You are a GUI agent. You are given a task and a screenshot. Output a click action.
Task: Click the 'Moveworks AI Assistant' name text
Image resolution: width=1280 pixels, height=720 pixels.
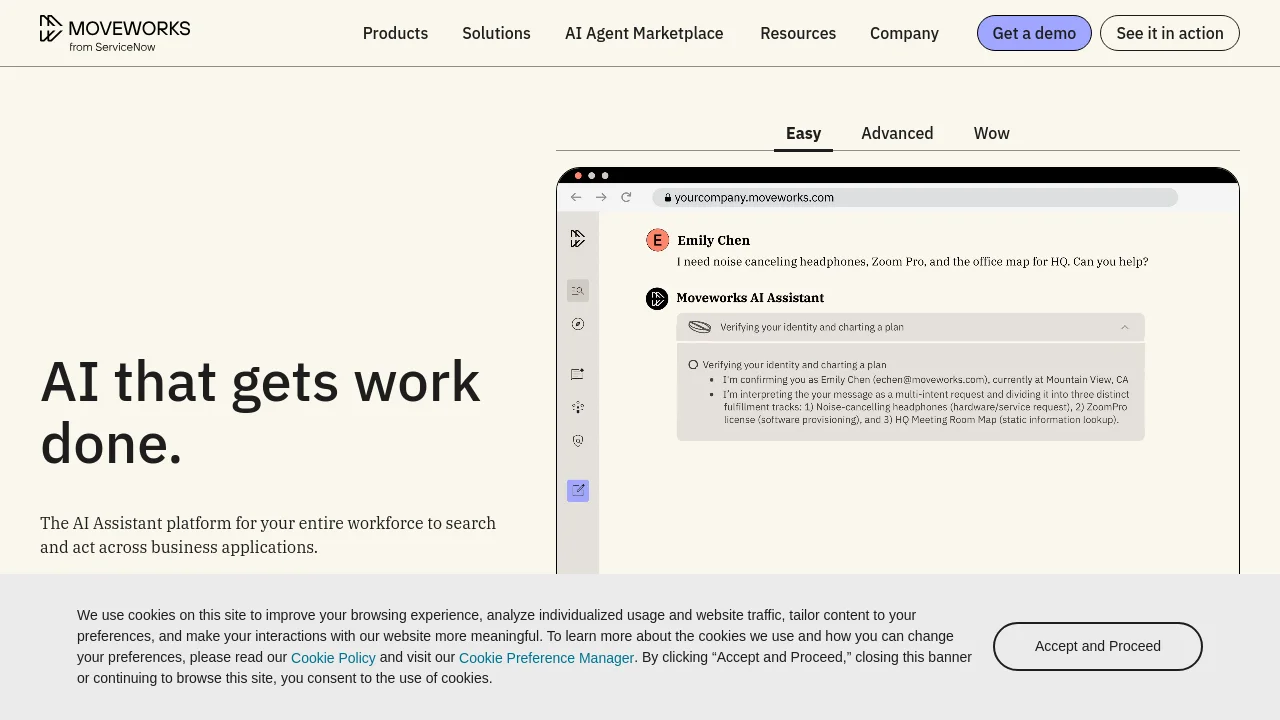[750, 298]
